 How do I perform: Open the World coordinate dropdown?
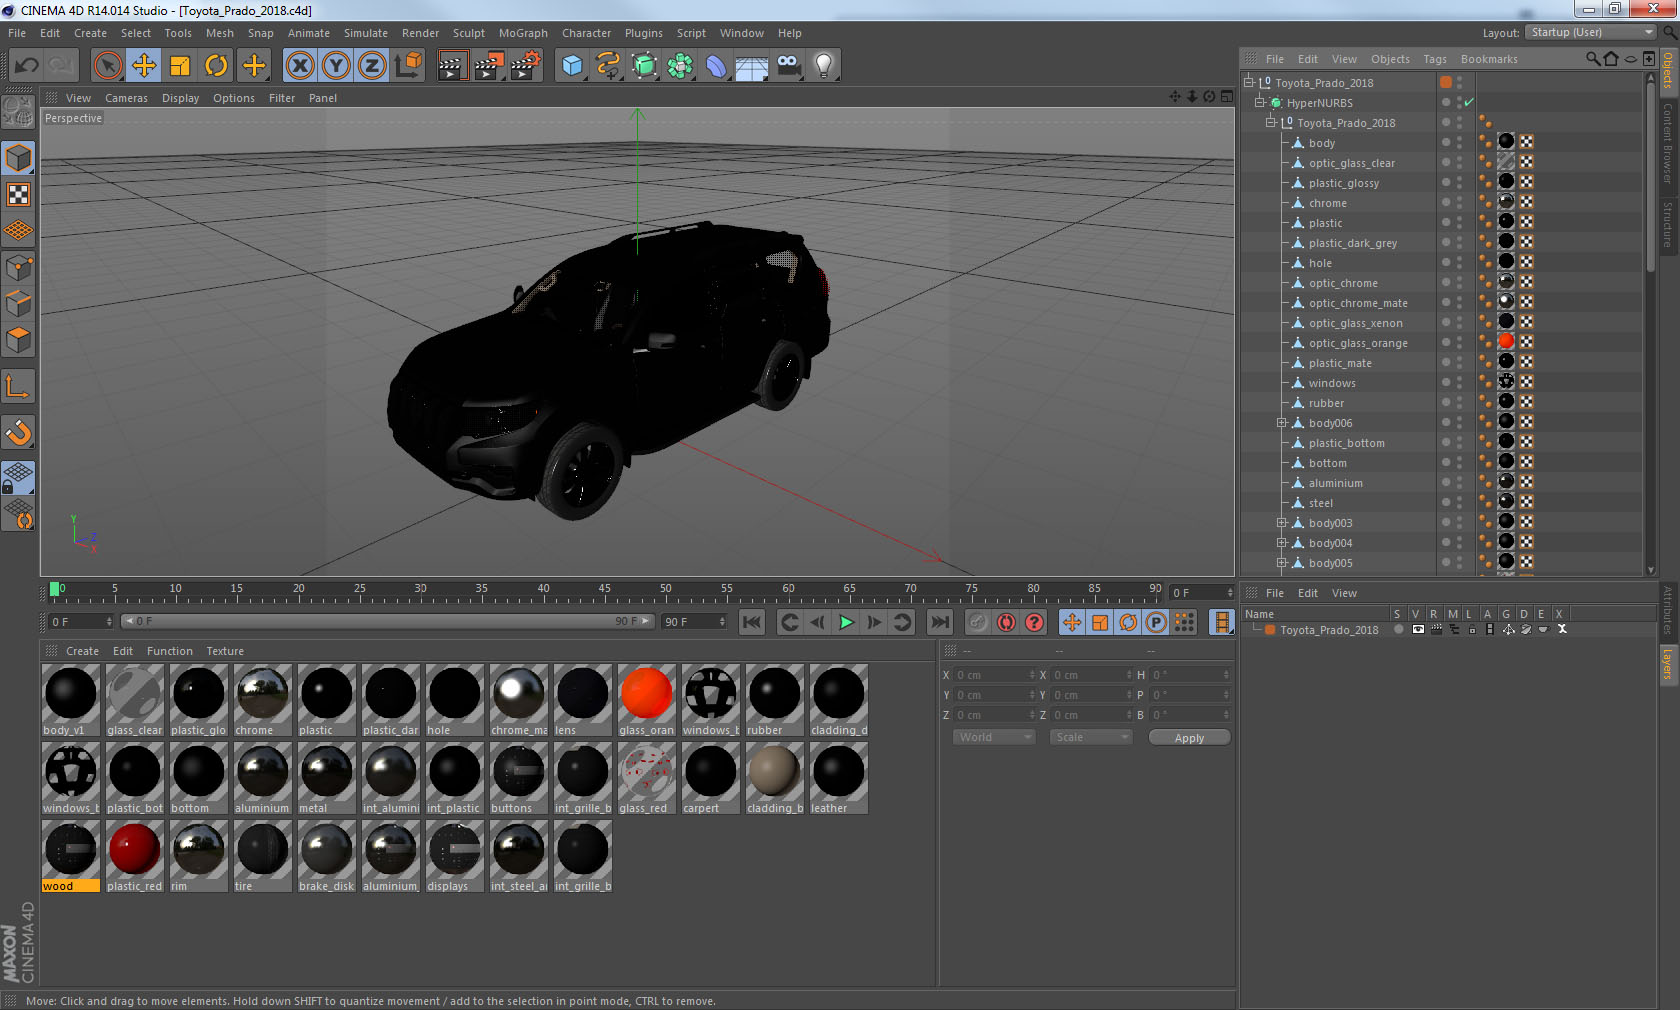pos(994,737)
